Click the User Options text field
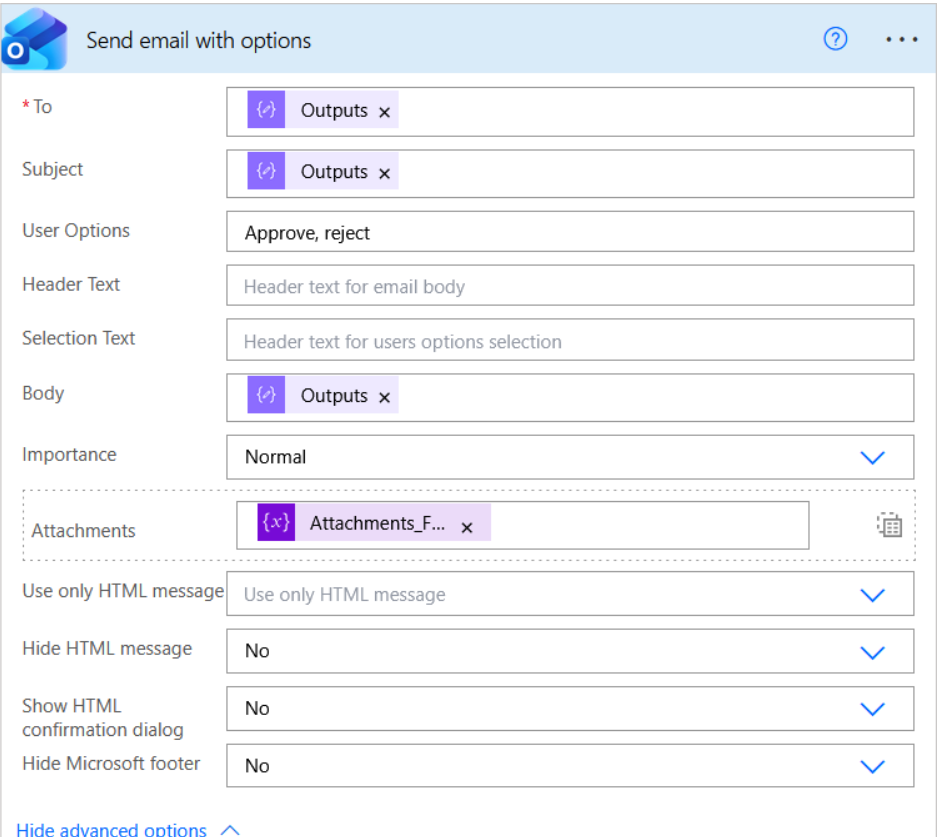This screenshot has height=837, width=942. [570, 233]
